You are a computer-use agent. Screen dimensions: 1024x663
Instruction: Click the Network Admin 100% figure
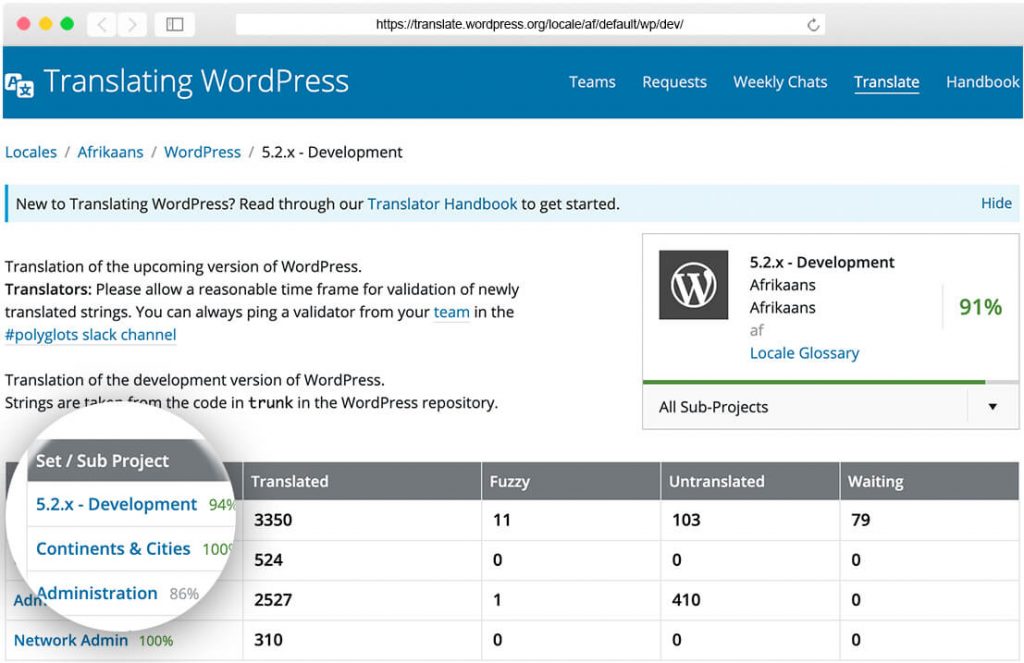pos(155,641)
